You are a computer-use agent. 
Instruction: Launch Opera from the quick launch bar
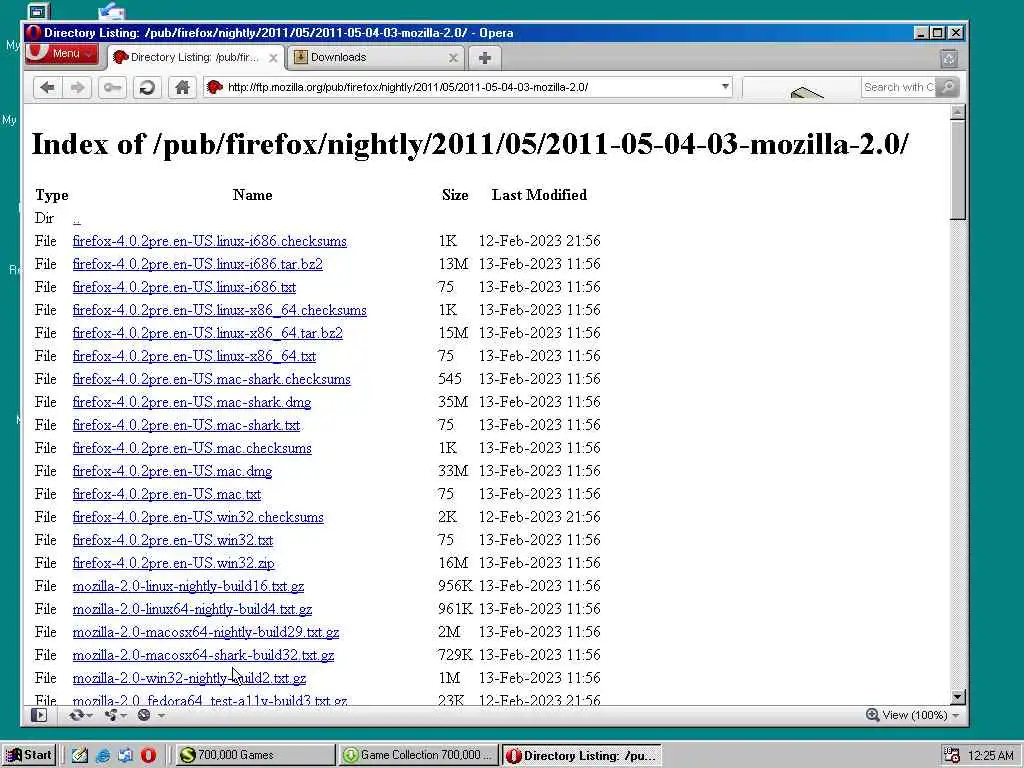coord(148,755)
